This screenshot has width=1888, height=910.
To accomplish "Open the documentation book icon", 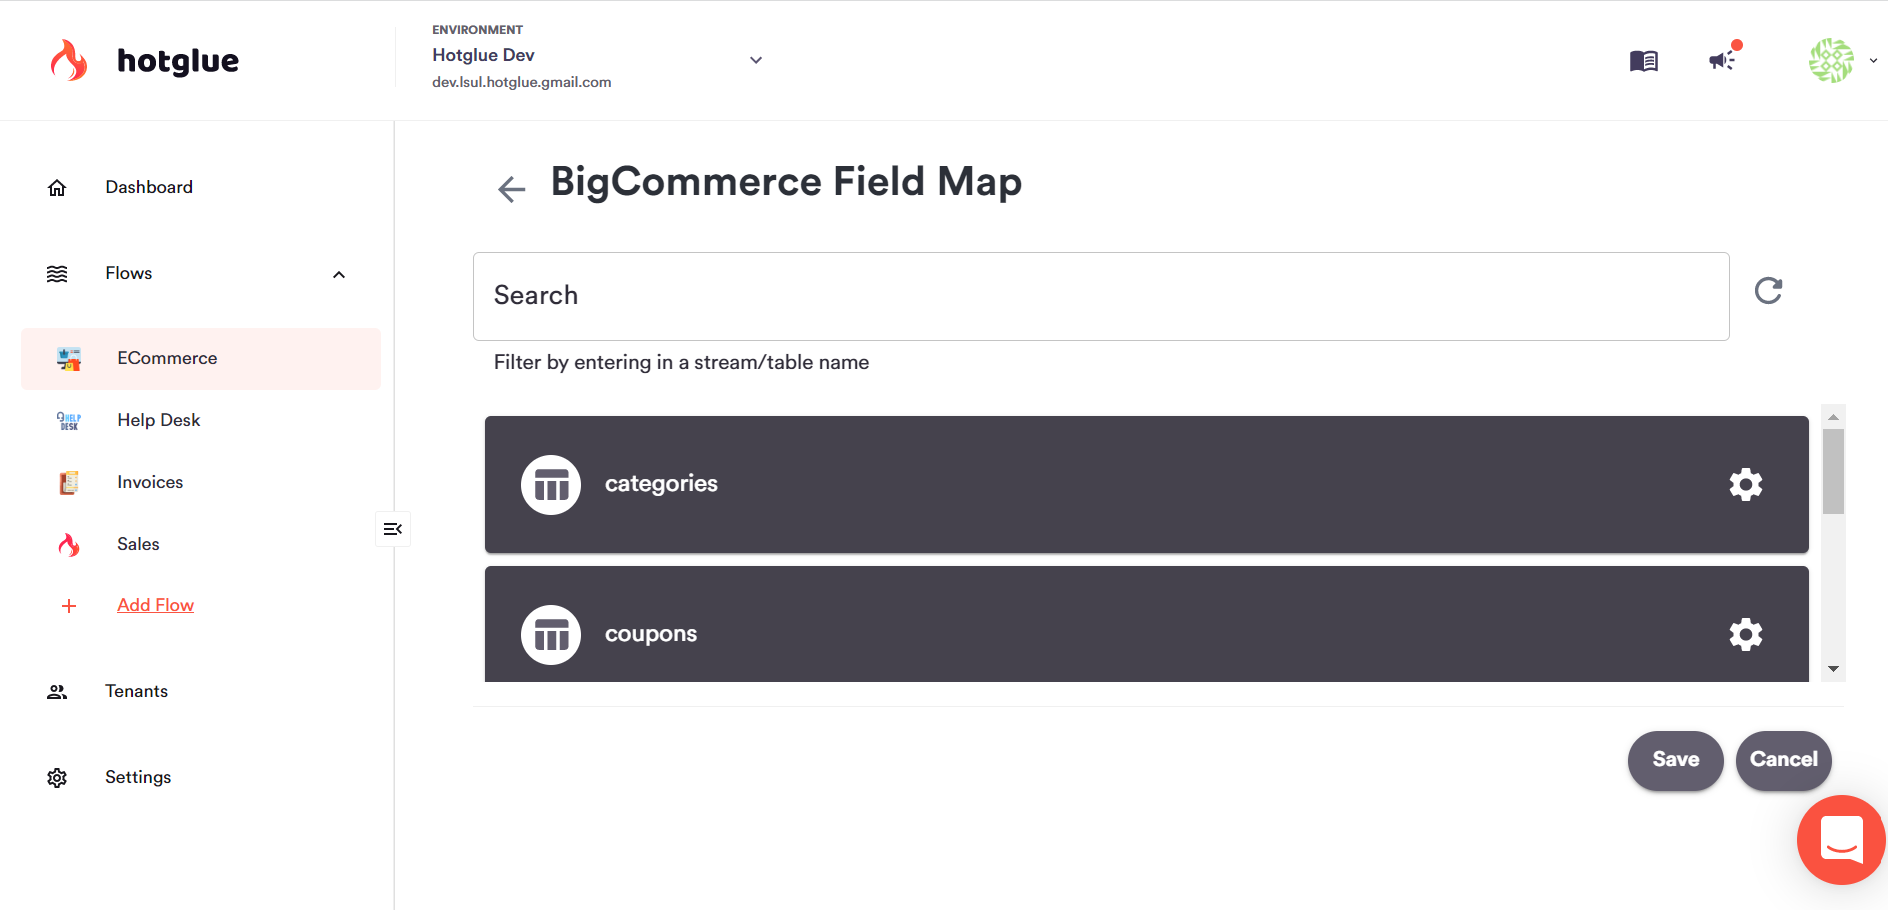I will tap(1643, 61).
